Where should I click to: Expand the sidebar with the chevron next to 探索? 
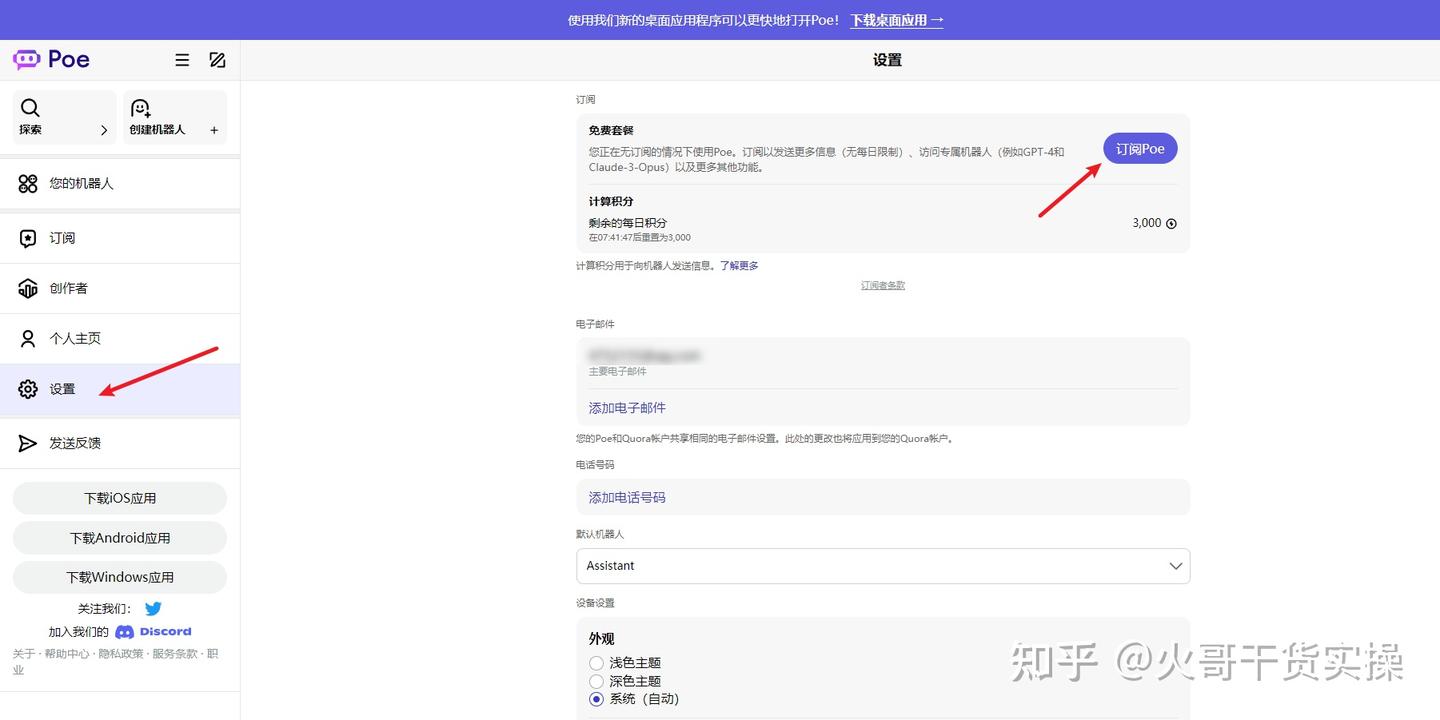click(103, 128)
